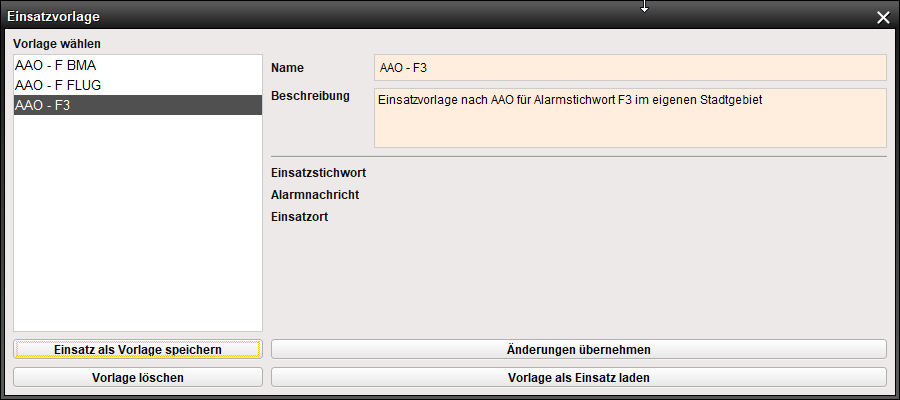The height and width of the screenshot is (400, 900).
Task: Click the Einsatzort label
Action: 300,215
